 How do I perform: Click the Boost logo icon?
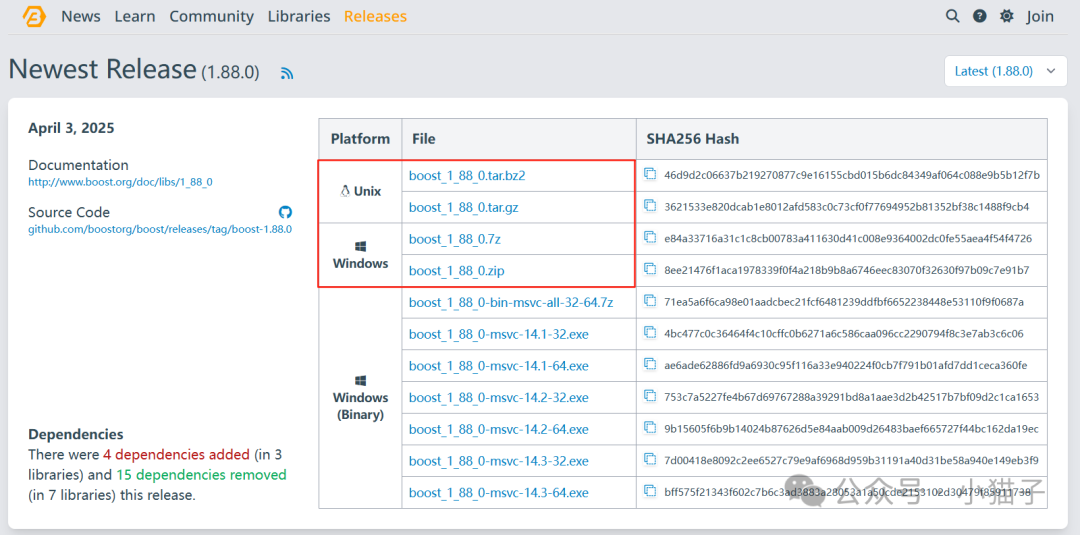(34, 17)
